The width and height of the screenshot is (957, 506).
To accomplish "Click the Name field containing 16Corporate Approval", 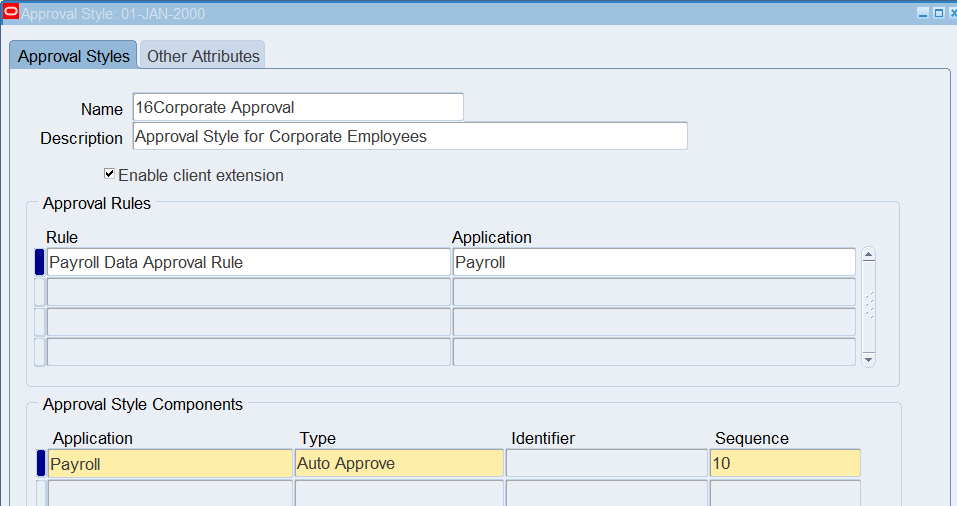I will pyautogui.click(x=297, y=107).
